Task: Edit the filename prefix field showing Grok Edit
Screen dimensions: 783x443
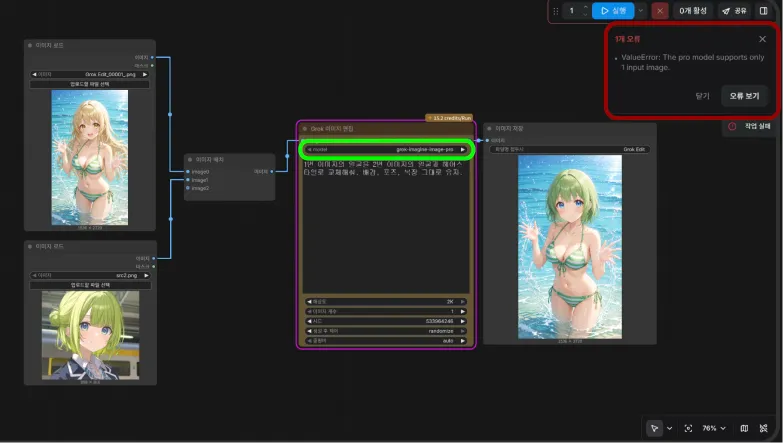Action: tap(569, 149)
